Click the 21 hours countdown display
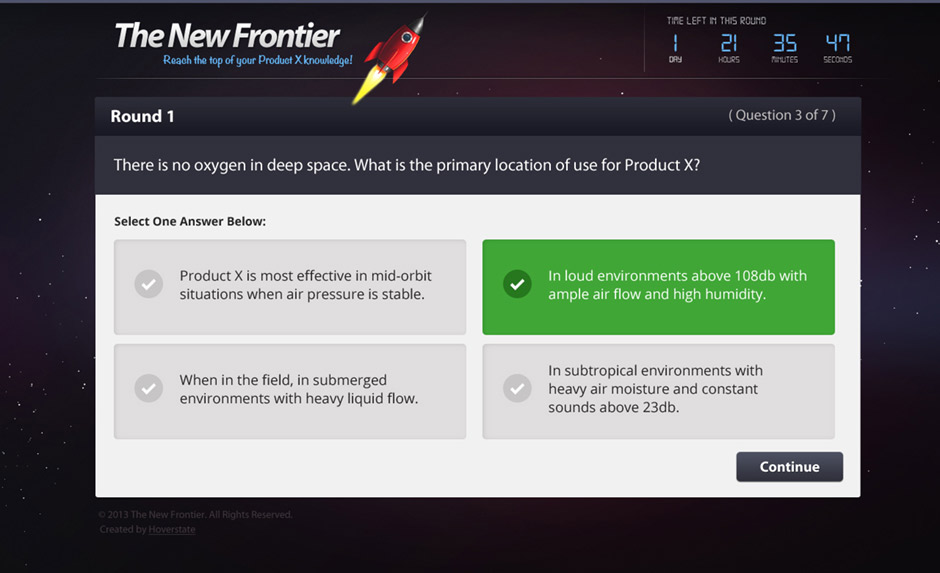The image size is (940, 573). (729, 43)
